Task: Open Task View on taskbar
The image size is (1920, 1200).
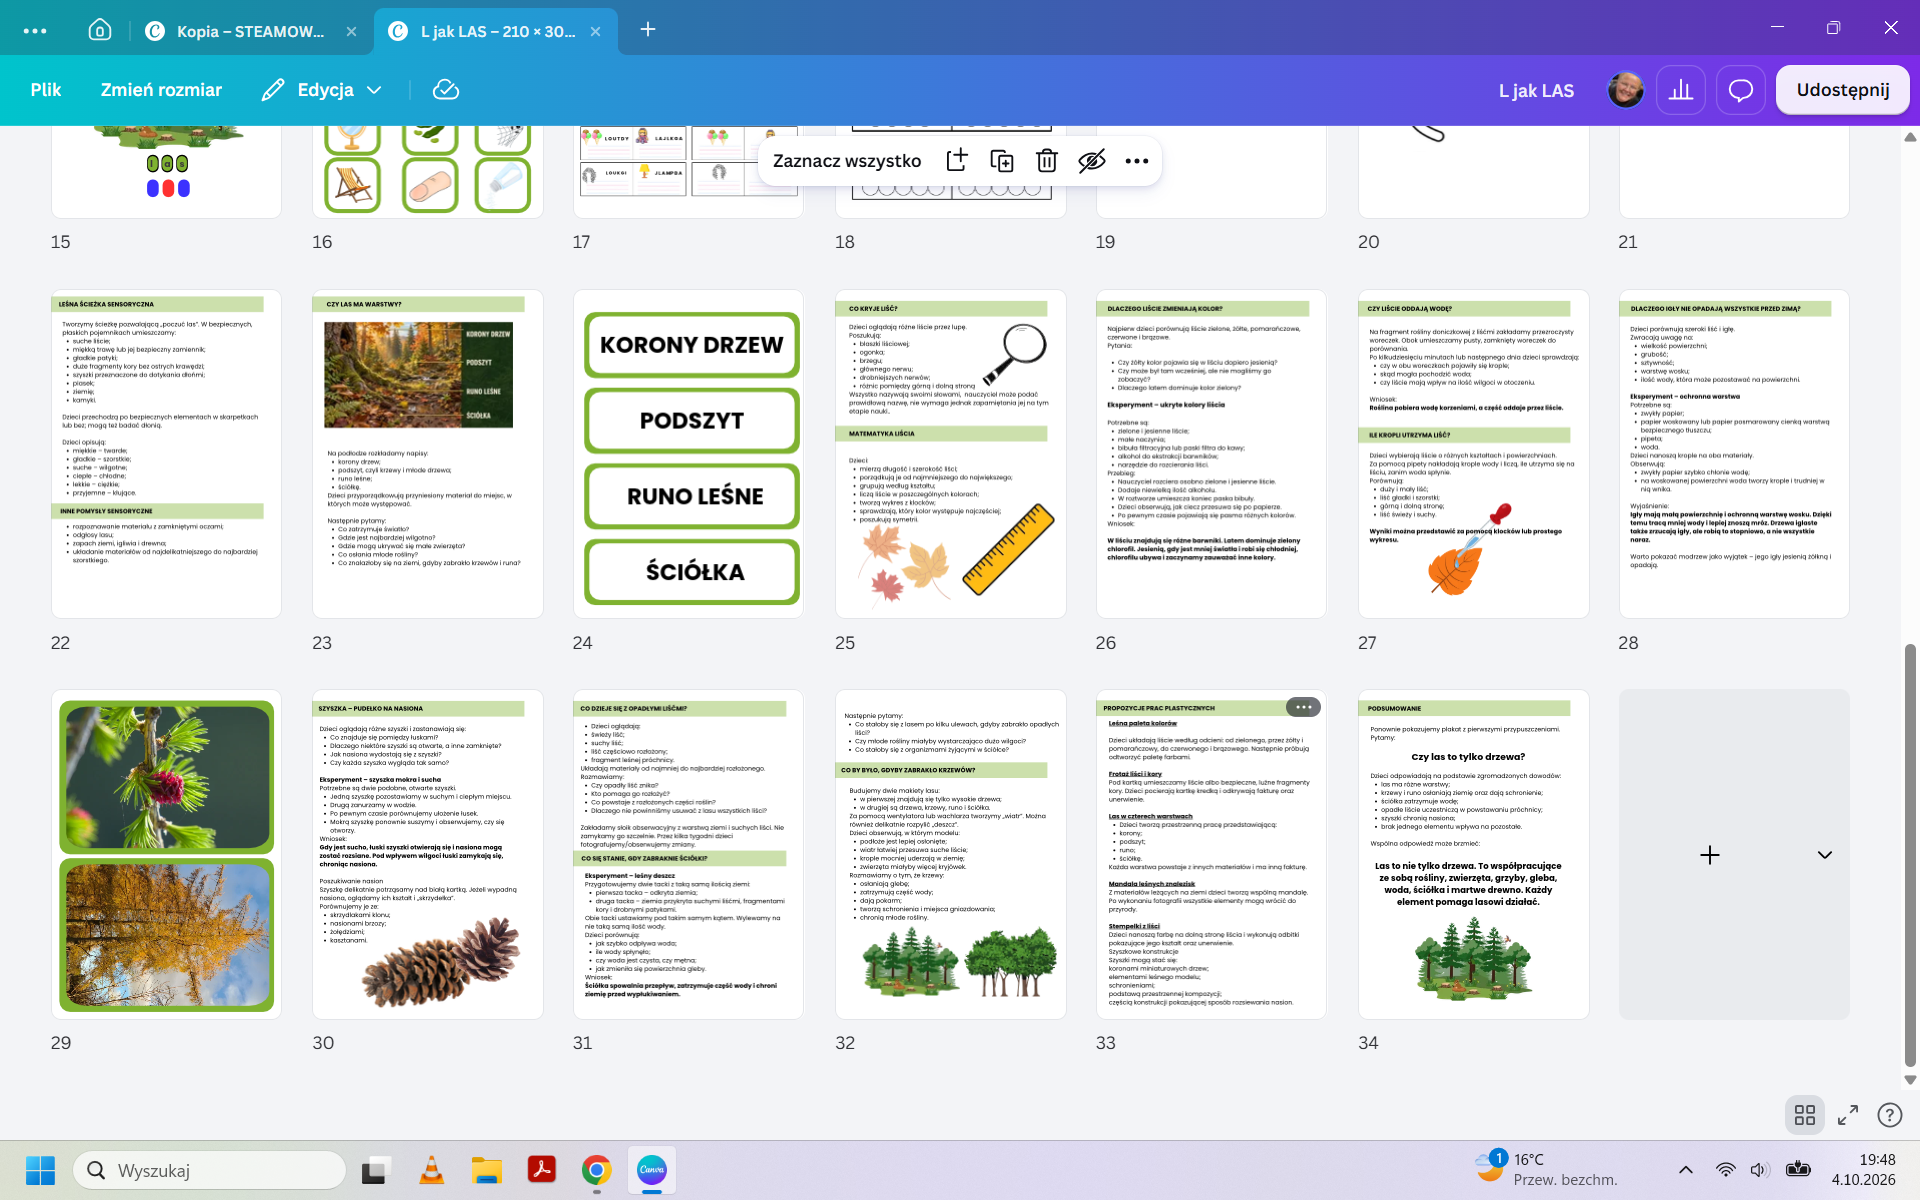Action: point(376,1170)
